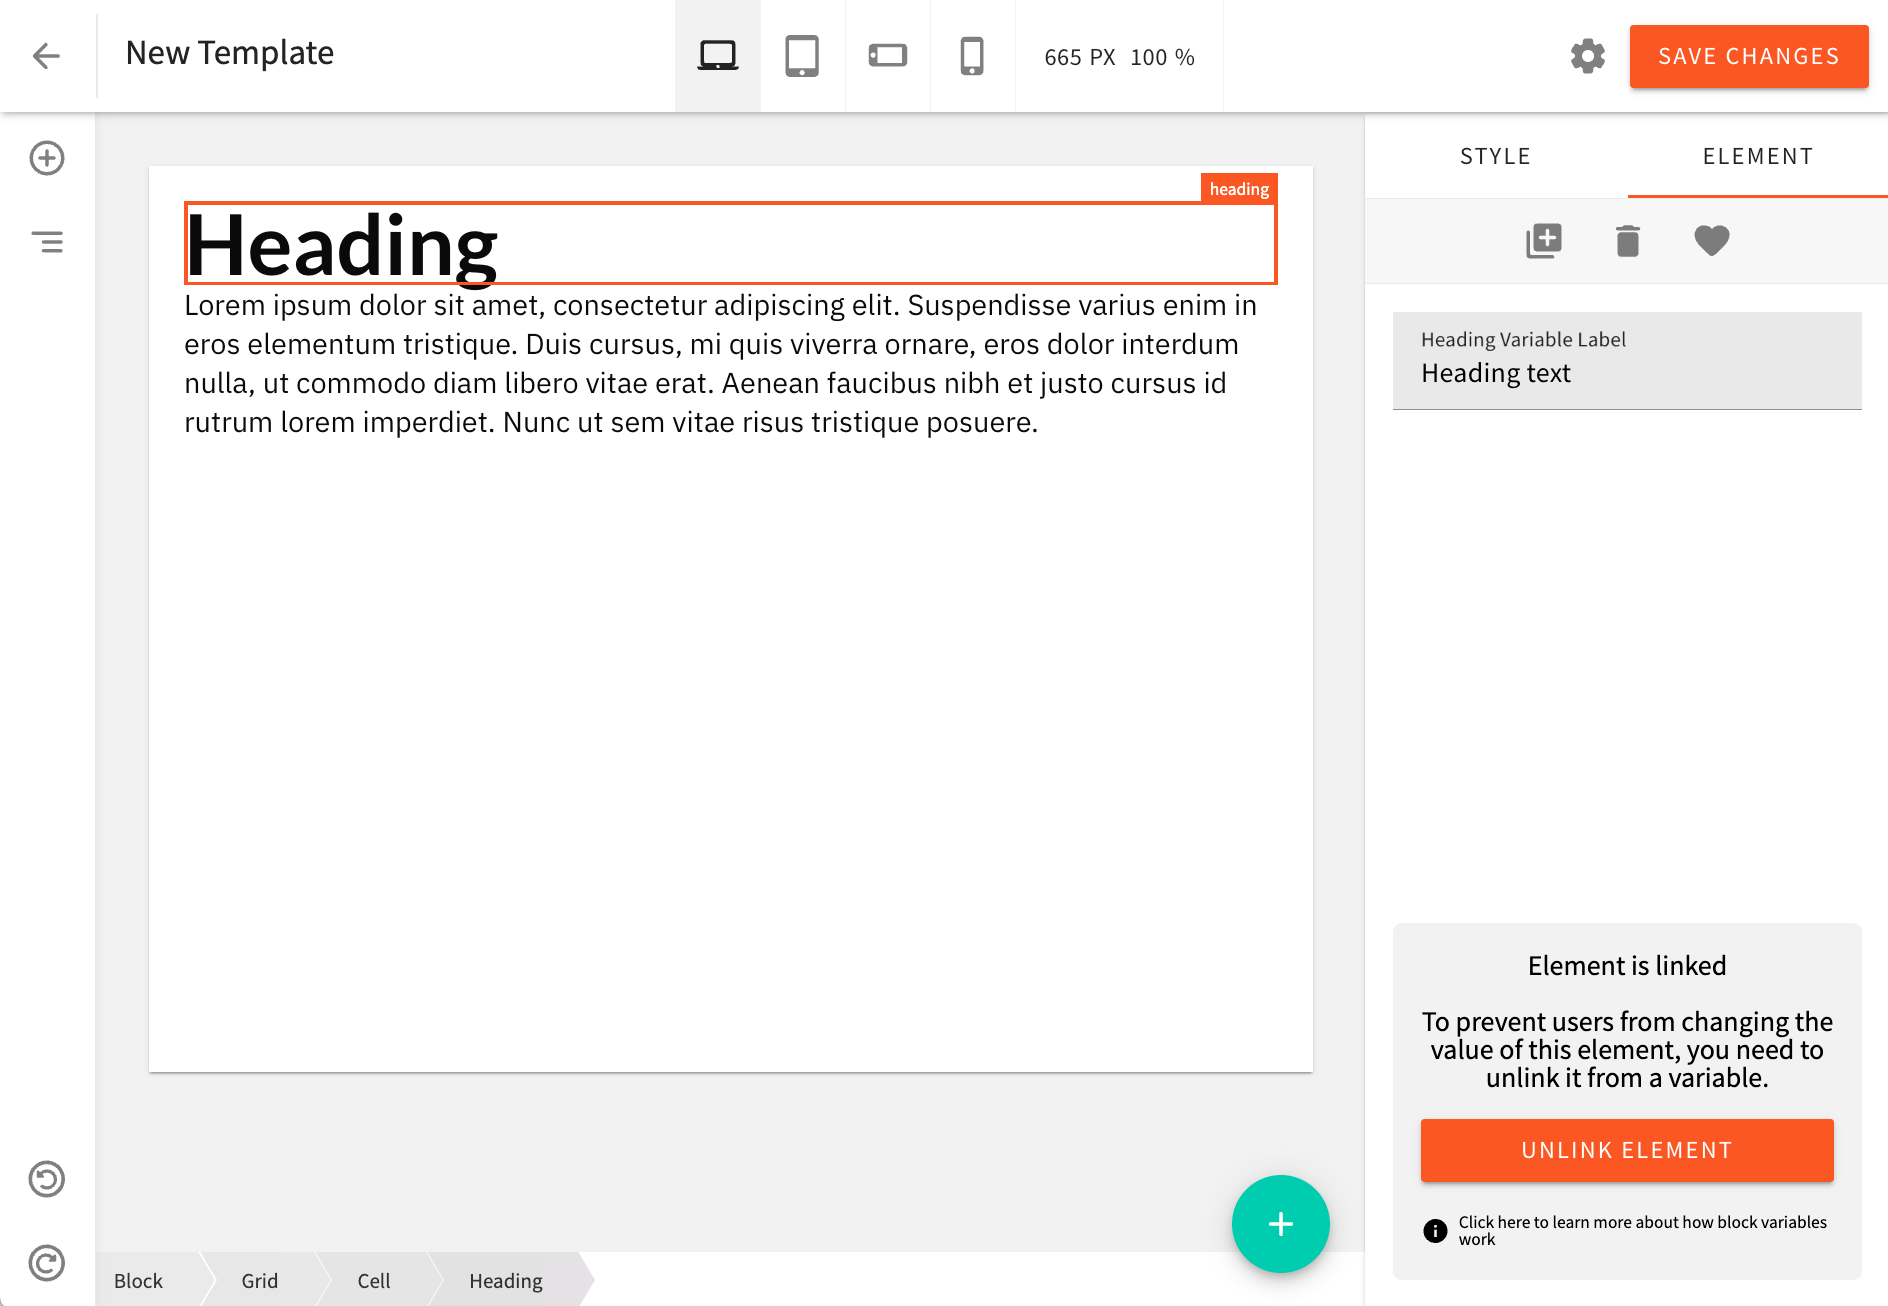The width and height of the screenshot is (1888, 1306).
Task: Switch to mobile phone preview
Action: click(972, 56)
